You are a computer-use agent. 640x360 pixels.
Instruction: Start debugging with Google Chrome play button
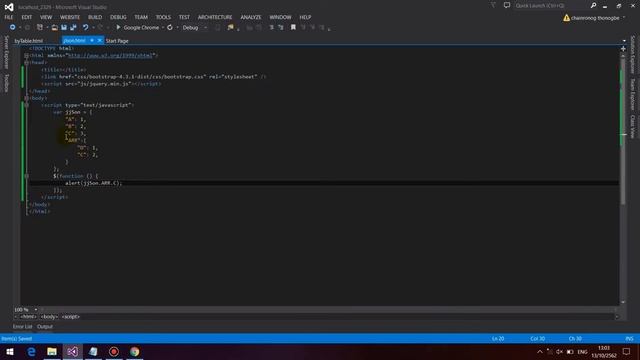(x=118, y=27)
